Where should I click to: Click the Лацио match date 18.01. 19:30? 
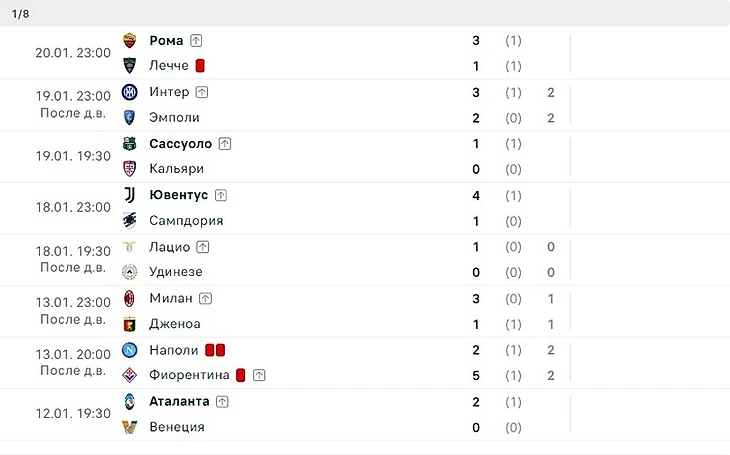point(73,251)
